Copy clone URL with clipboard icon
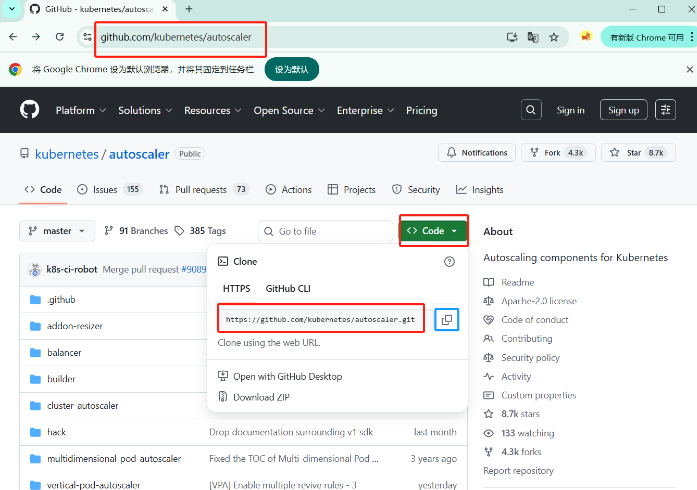697x490 pixels. coord(447,319)
